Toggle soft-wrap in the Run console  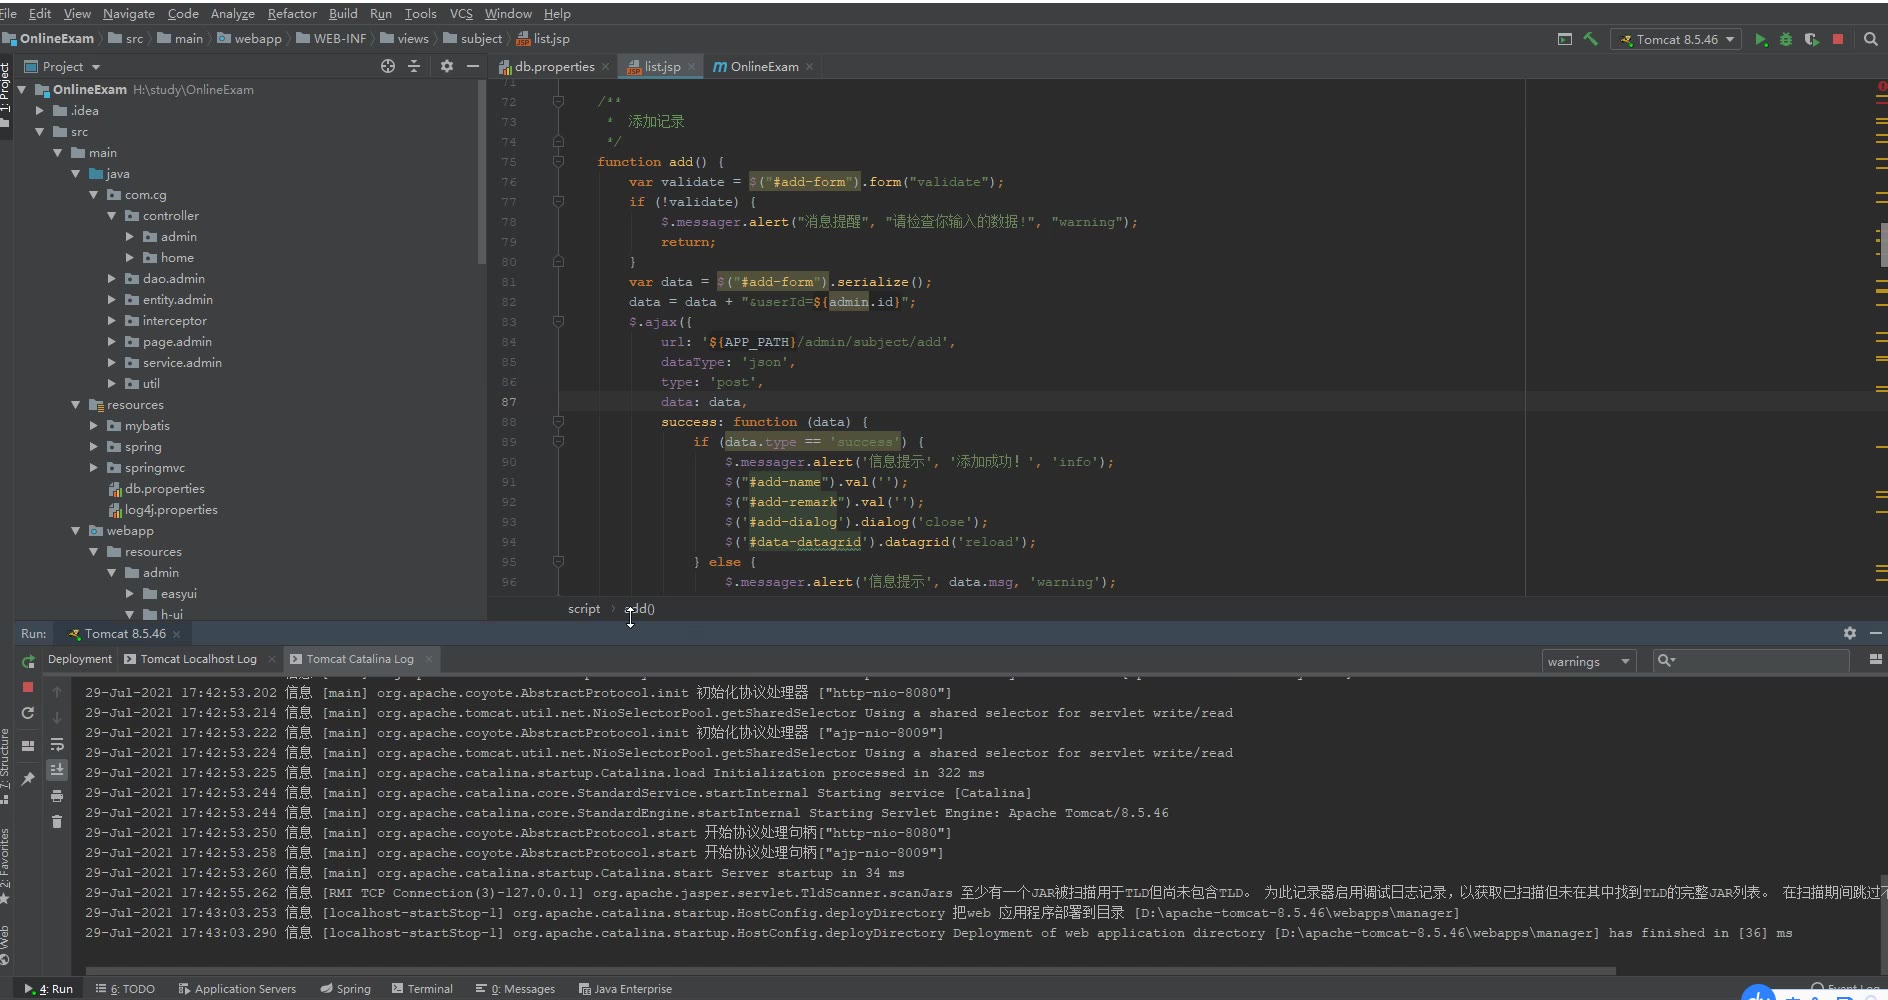point(57,744)
